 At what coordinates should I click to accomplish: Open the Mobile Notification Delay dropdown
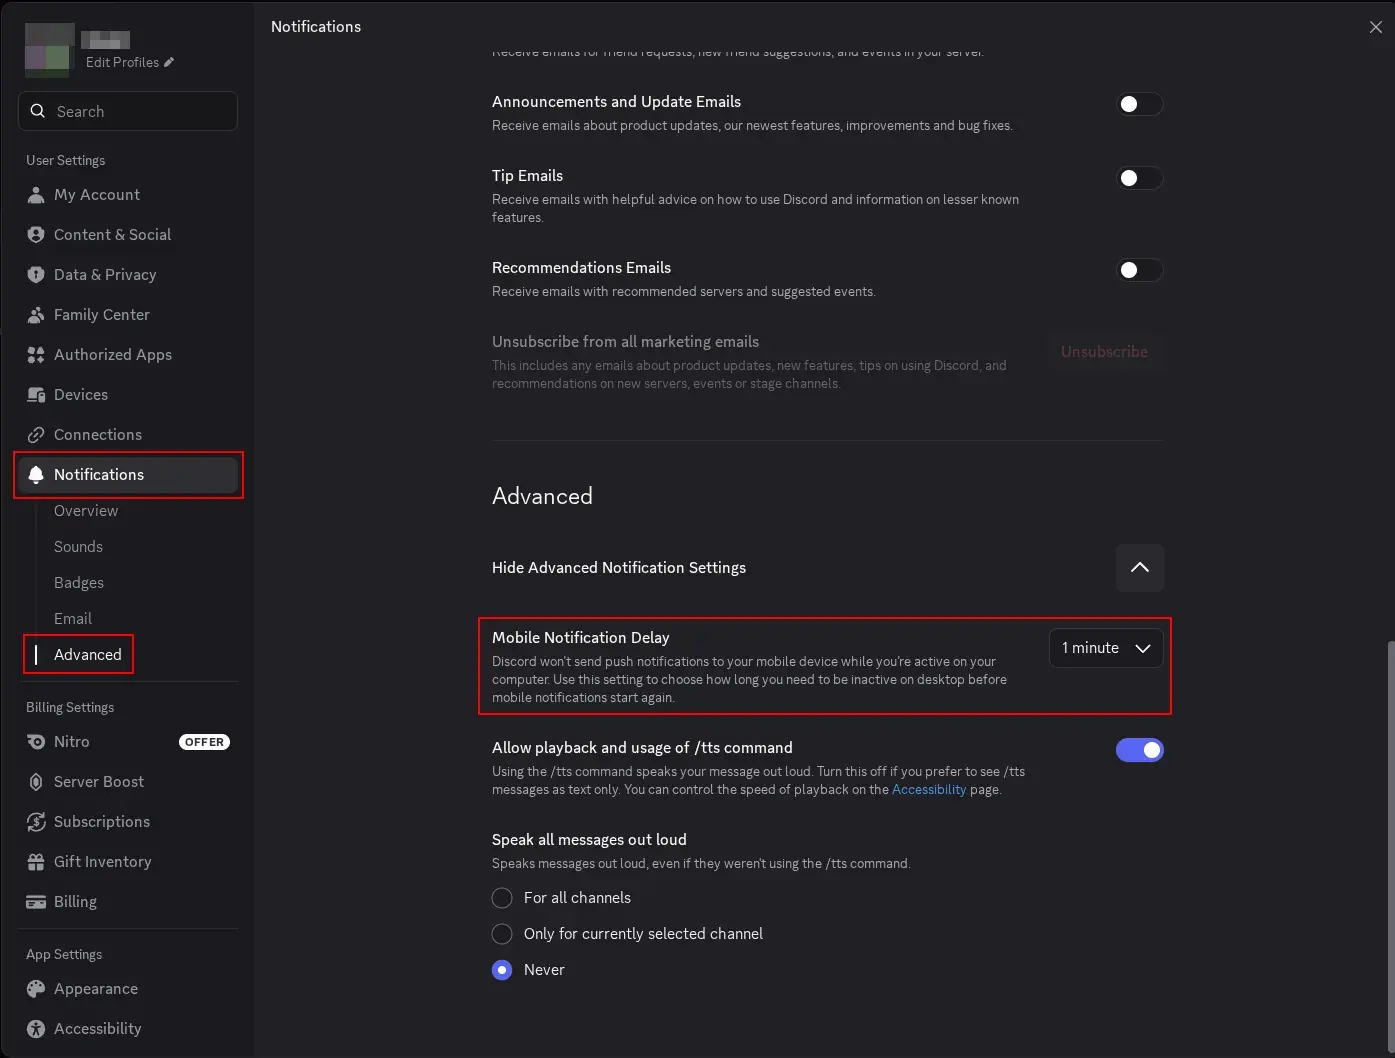pyautogui.click(x=1106, y=648)
